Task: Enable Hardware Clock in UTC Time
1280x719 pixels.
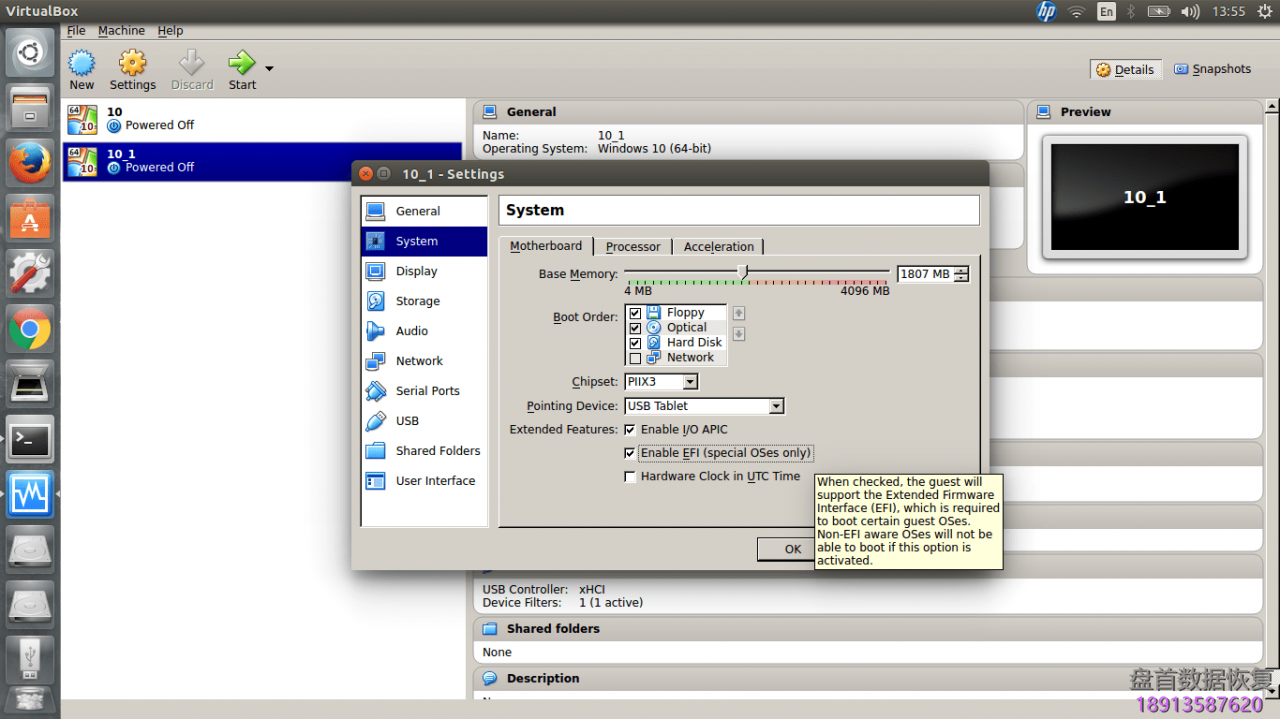Action: pos(630,476)
